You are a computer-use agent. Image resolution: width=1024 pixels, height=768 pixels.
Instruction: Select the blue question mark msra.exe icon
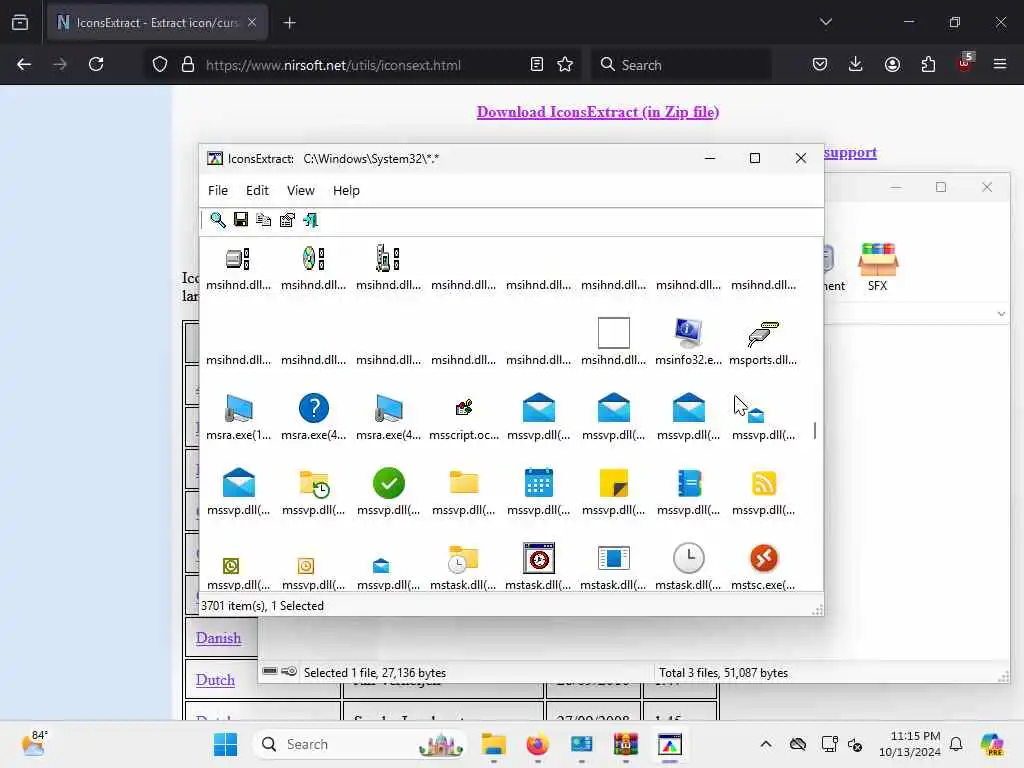pyautogui.click(x=313, y=408)
